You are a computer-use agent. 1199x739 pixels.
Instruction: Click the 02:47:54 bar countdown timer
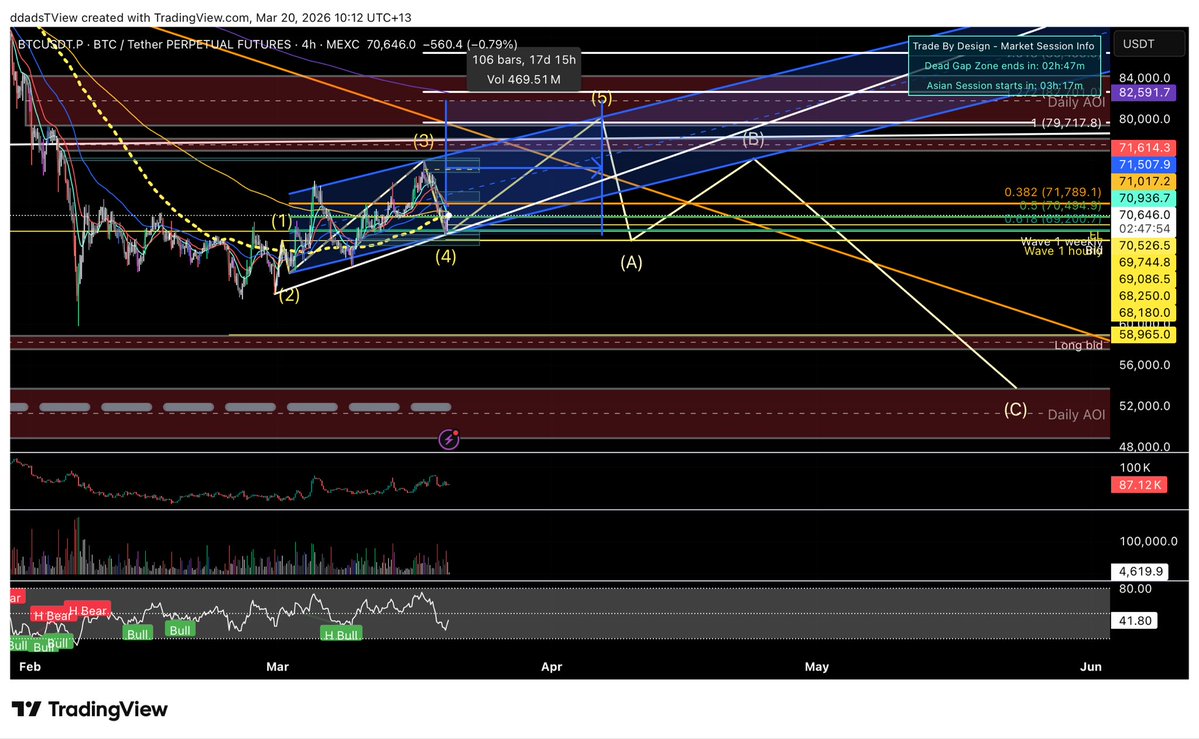(x=1144, y=229)
